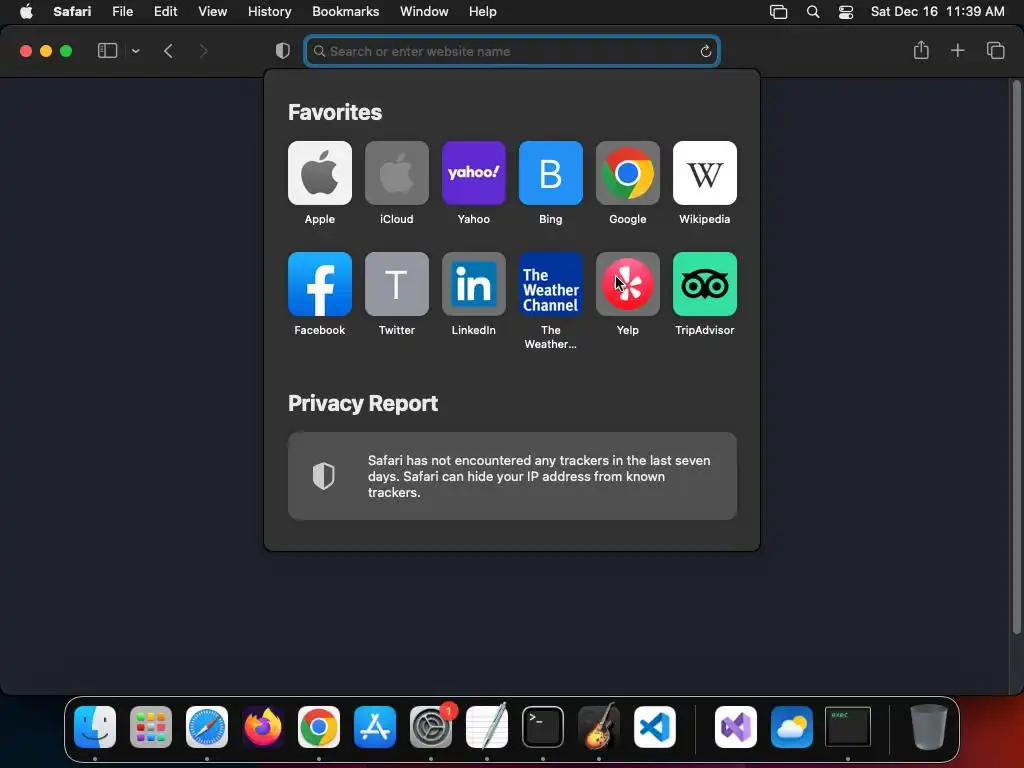1024x768 pixels.
Task: Open Control Center in menu bar
Action: pos(846,12)
